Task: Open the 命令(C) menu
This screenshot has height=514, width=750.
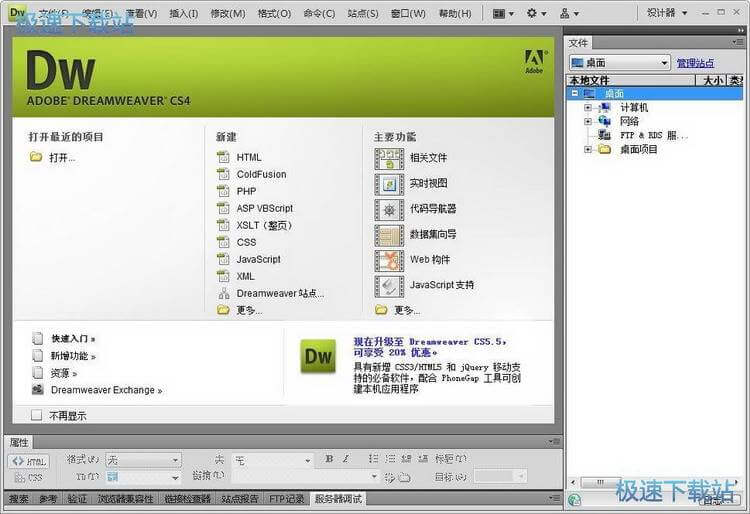Action: 319,13
